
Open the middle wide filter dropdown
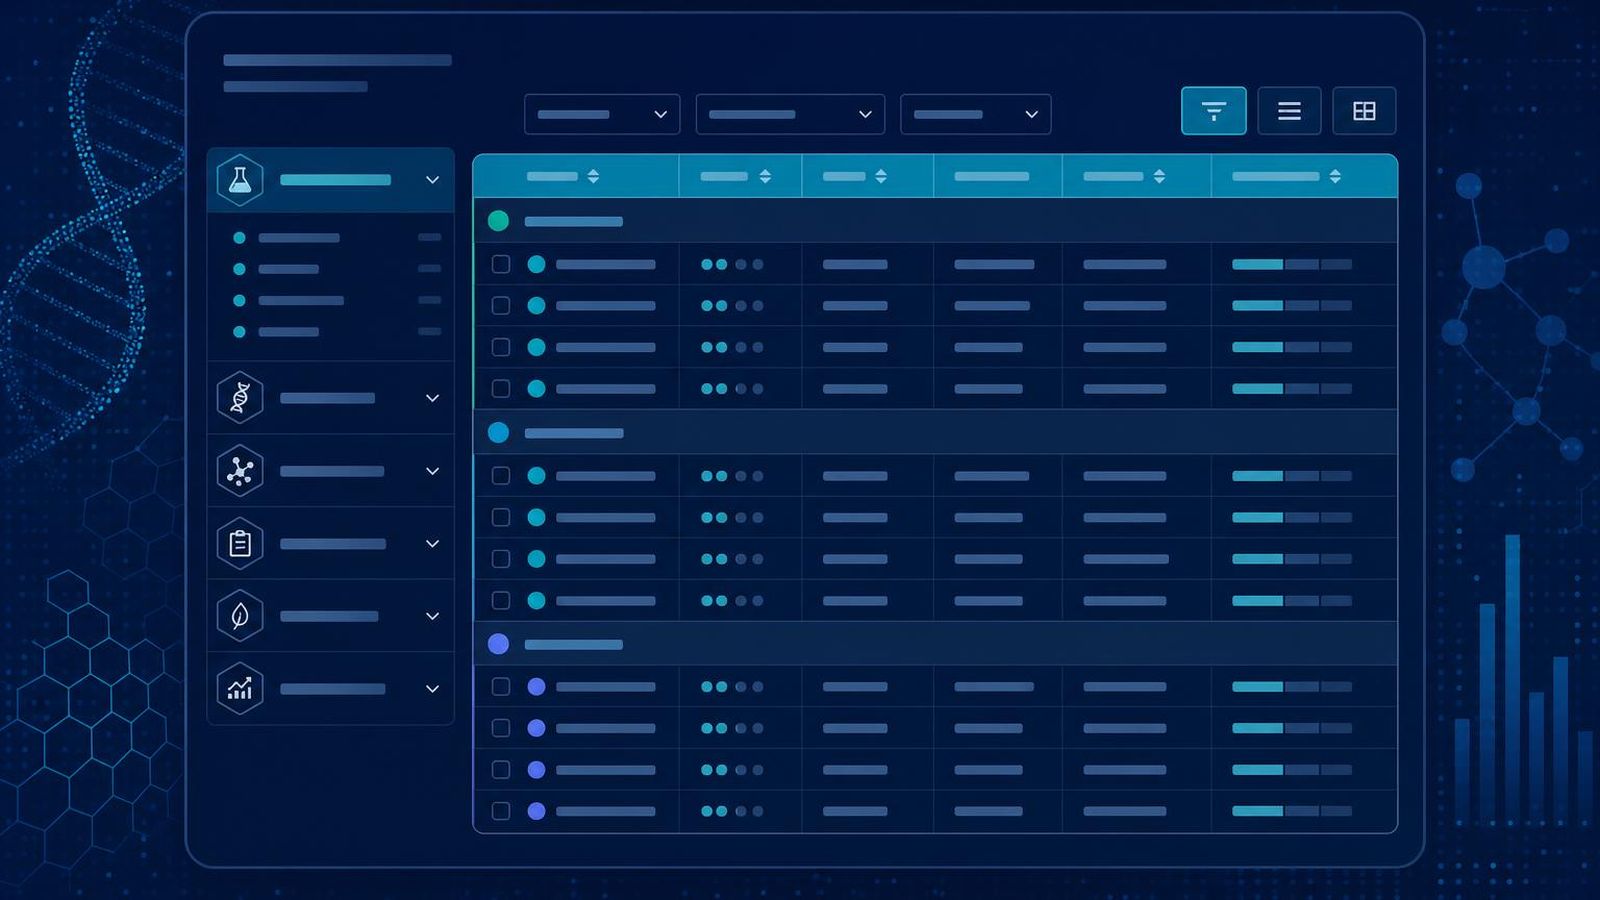point(790,114)
